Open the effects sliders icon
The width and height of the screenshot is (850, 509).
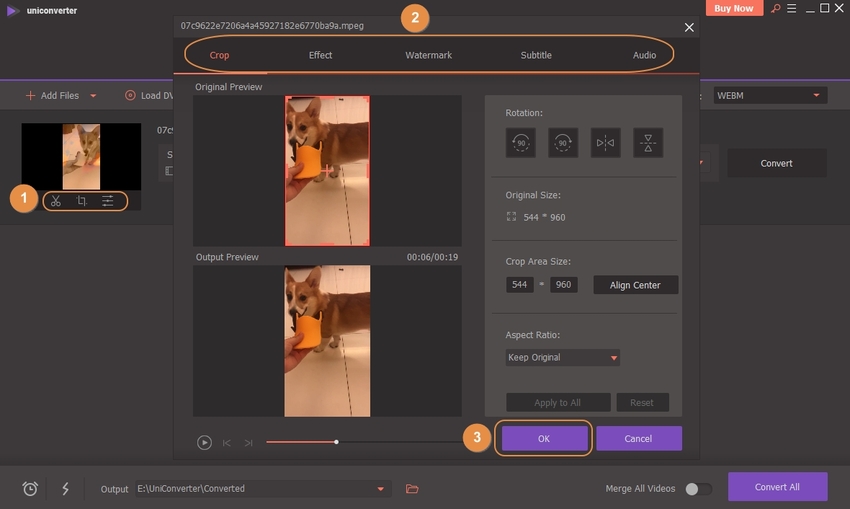click(108, 201)
